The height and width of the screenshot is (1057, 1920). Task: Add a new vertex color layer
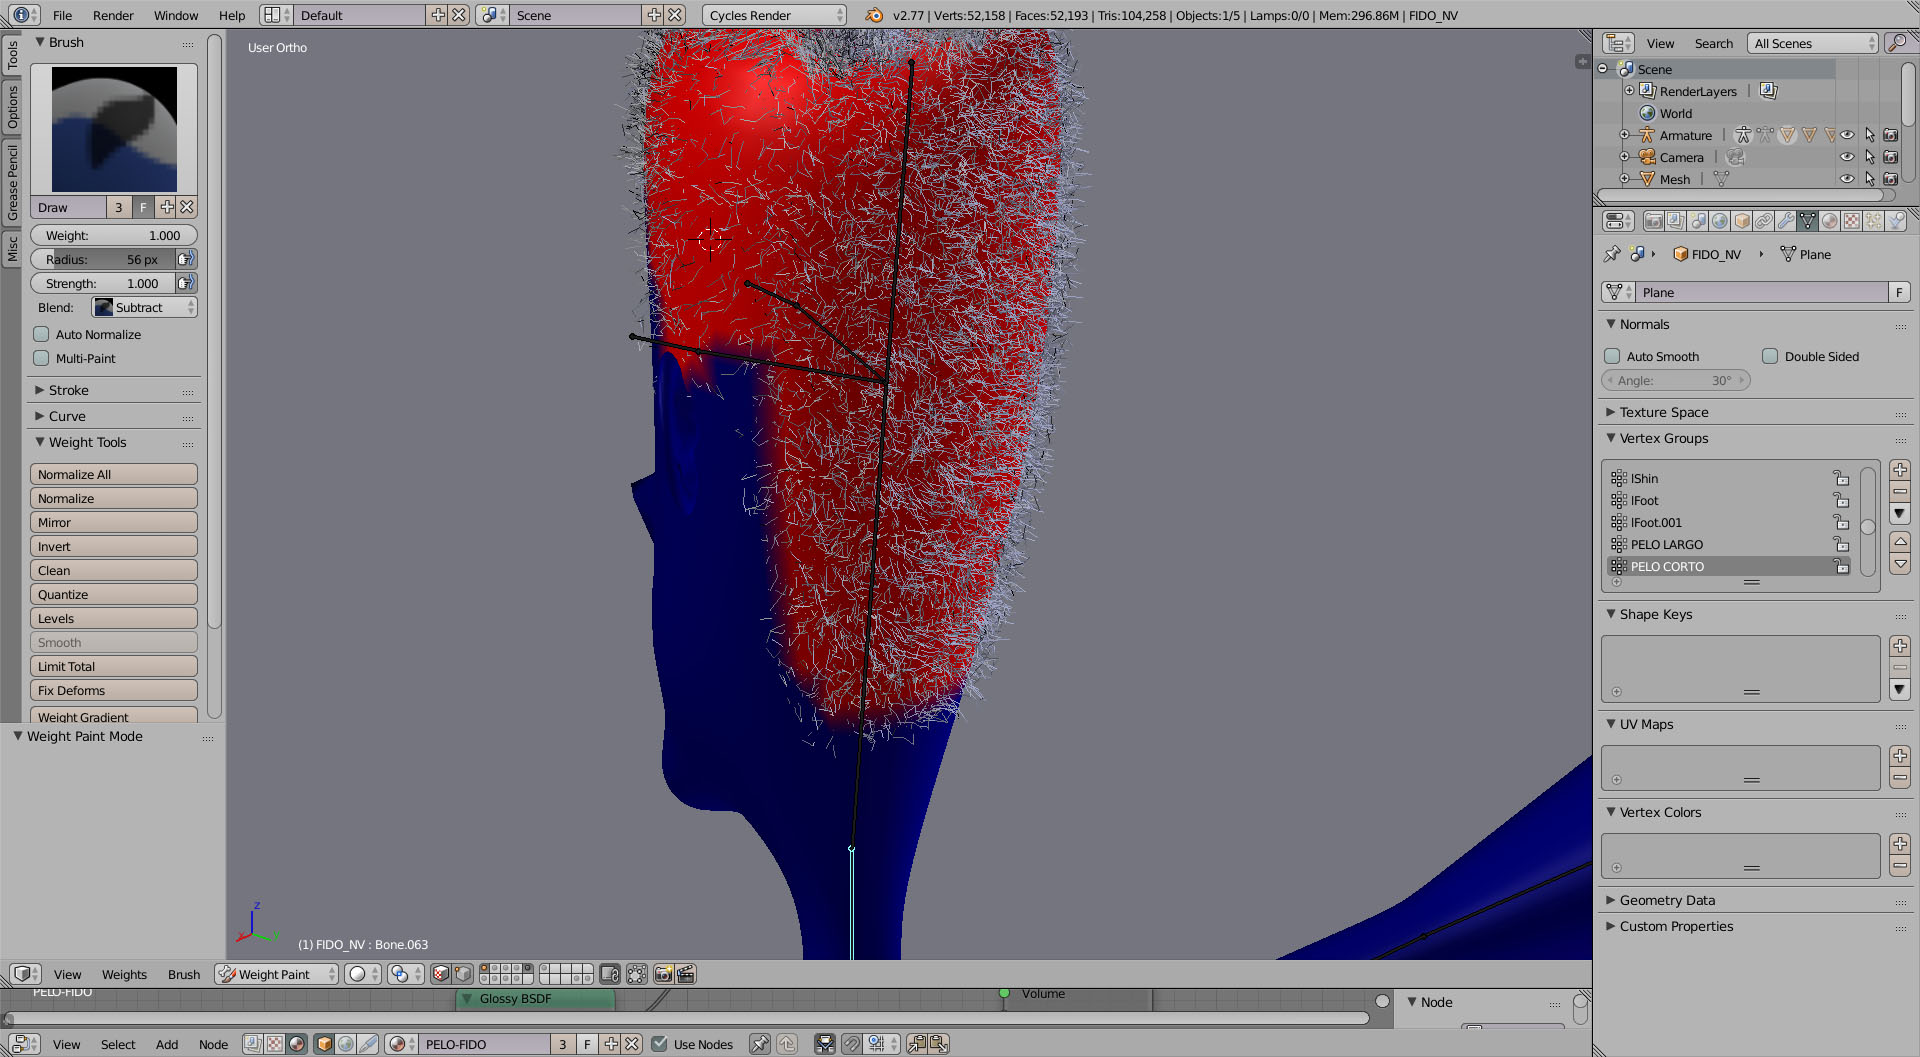(x=1900, y=844)
